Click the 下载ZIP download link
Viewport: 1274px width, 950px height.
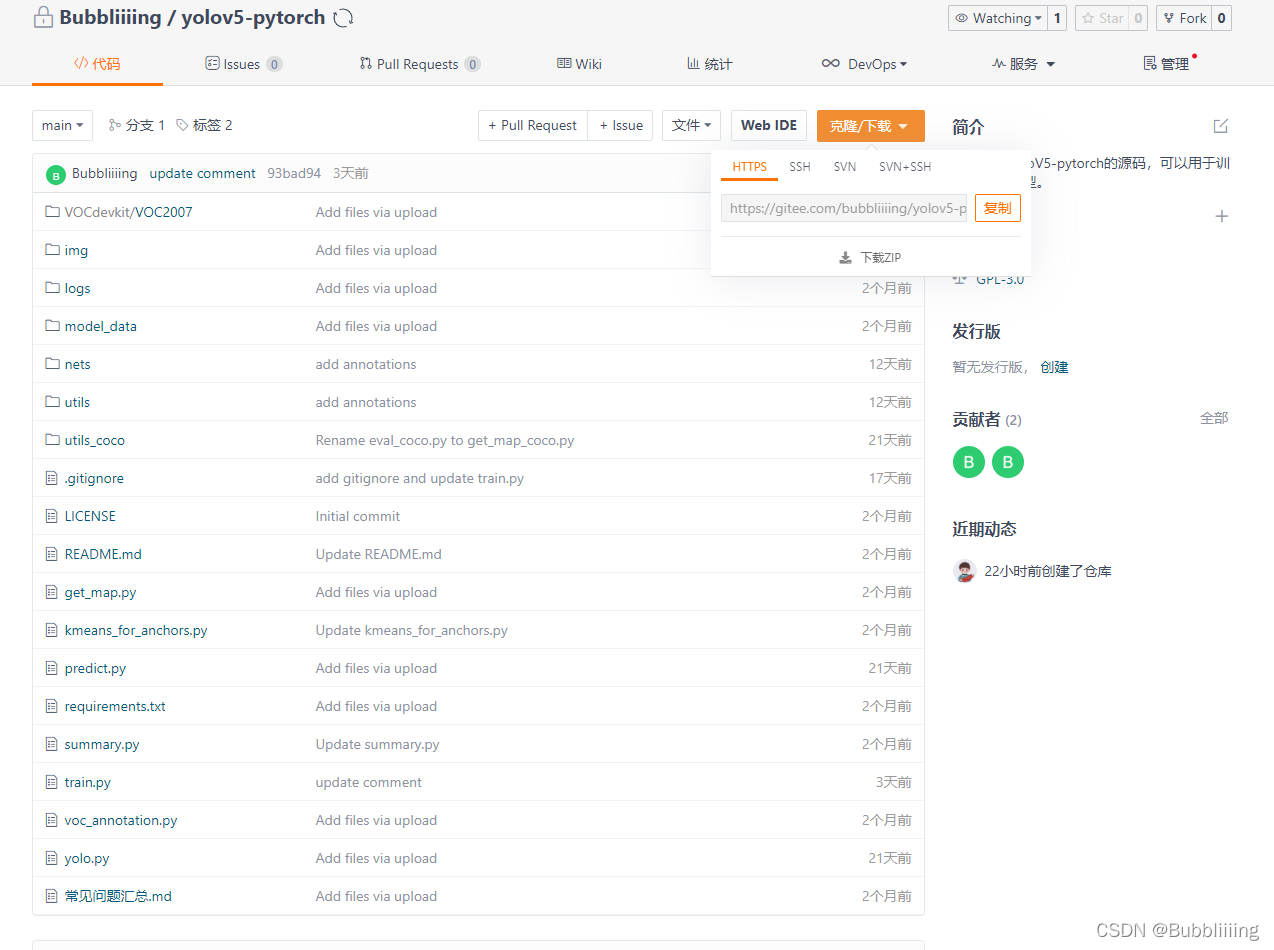(x=870, y=257)
